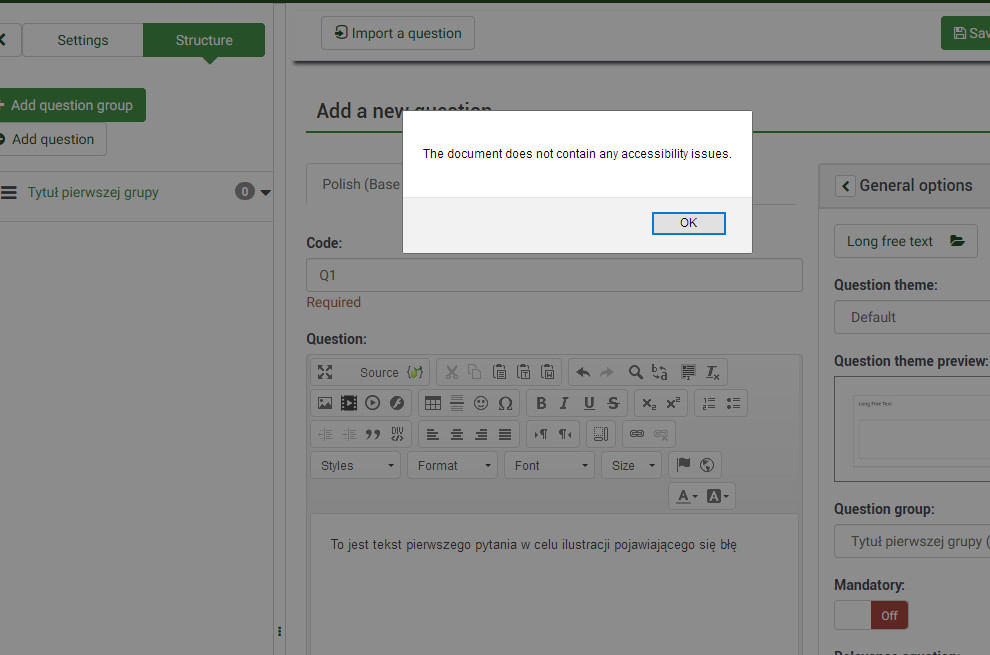Set text direction right to left
The width and height of the screenshot is (990, 655).
point(564,434)
